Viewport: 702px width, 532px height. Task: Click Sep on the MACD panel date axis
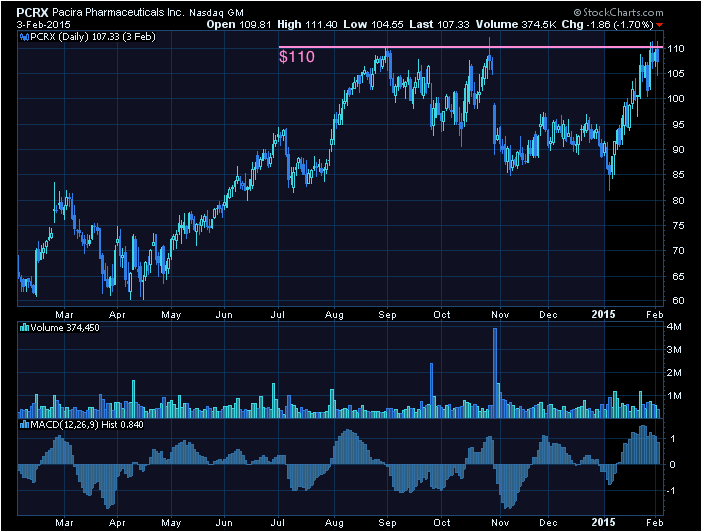(387, 523)
